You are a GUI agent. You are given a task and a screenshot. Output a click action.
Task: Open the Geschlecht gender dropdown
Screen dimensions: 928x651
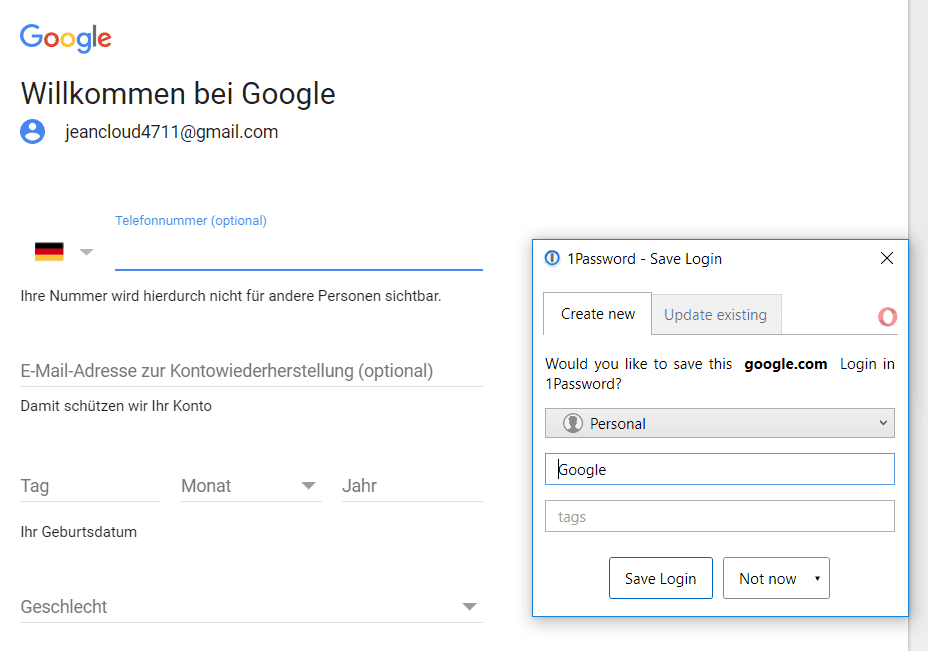coord(252,607)
